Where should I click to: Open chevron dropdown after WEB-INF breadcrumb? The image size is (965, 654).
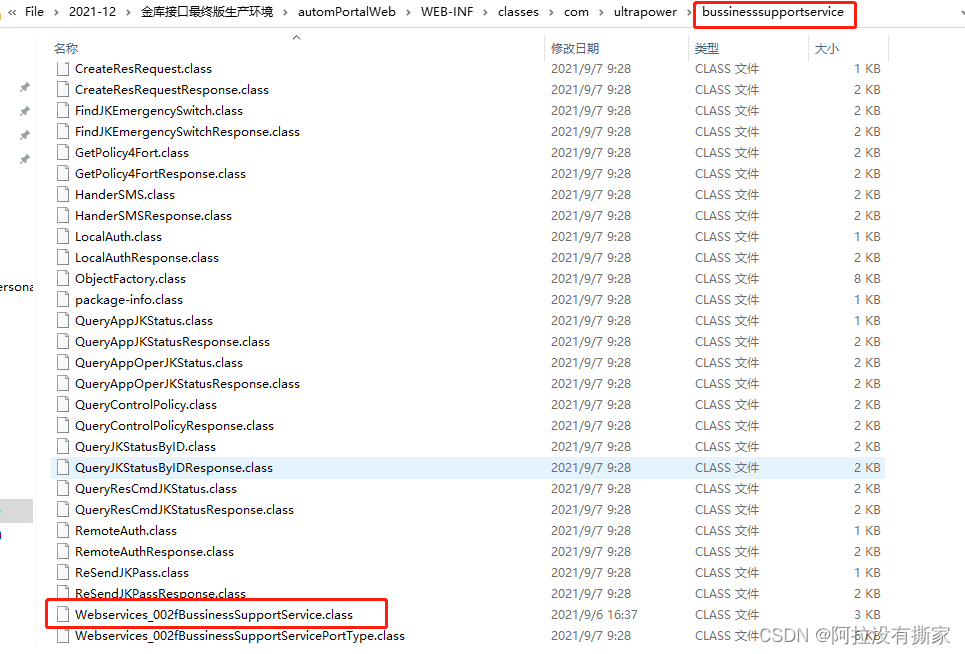click(486, 12)
